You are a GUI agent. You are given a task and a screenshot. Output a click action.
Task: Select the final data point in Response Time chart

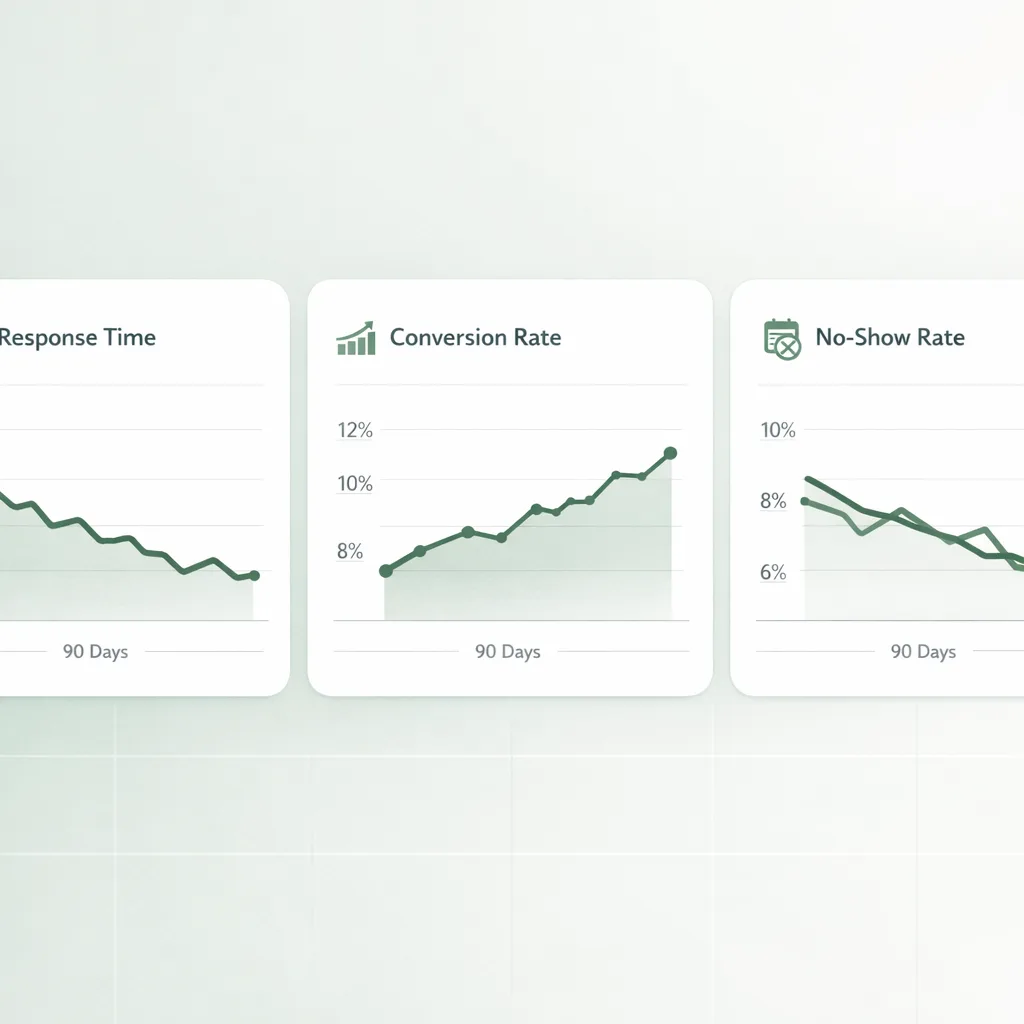pyautogui.click(x=254, y=575)
